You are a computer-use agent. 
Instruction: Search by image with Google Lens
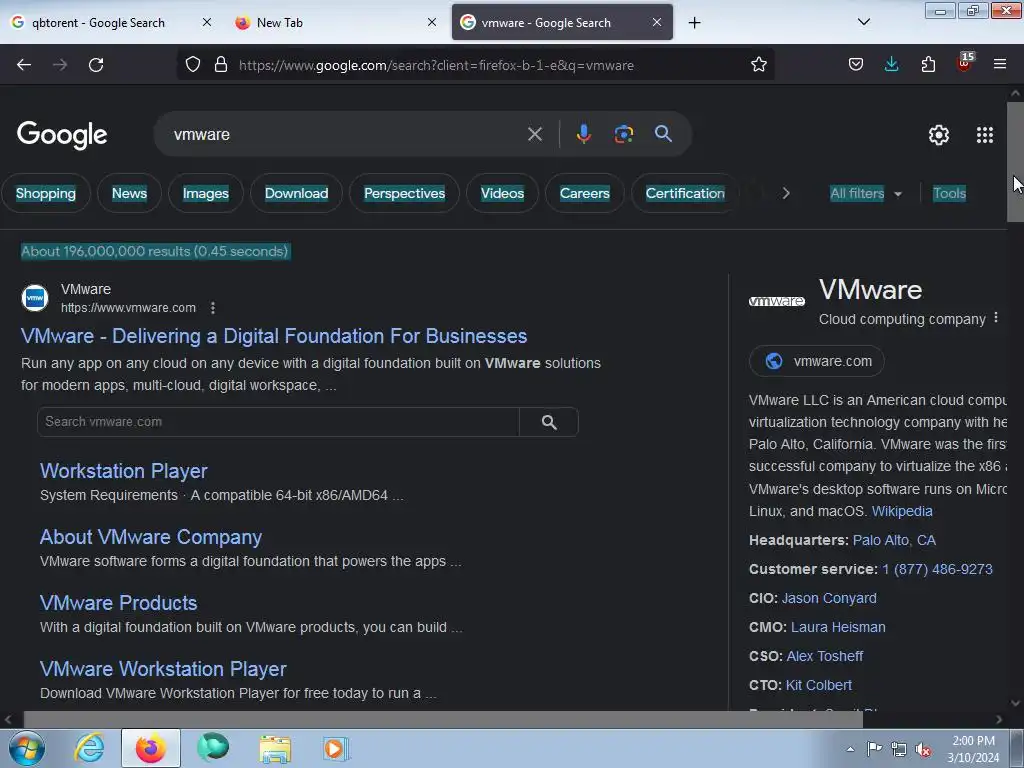click(x=624, y=134)
